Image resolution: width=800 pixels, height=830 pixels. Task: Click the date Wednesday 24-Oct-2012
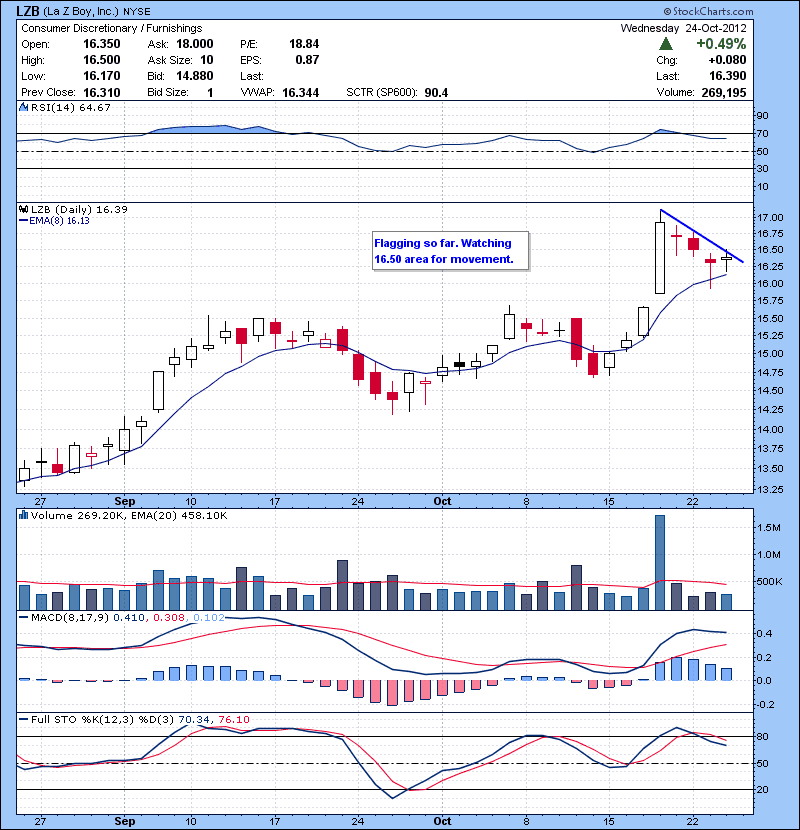pos(684,28)
